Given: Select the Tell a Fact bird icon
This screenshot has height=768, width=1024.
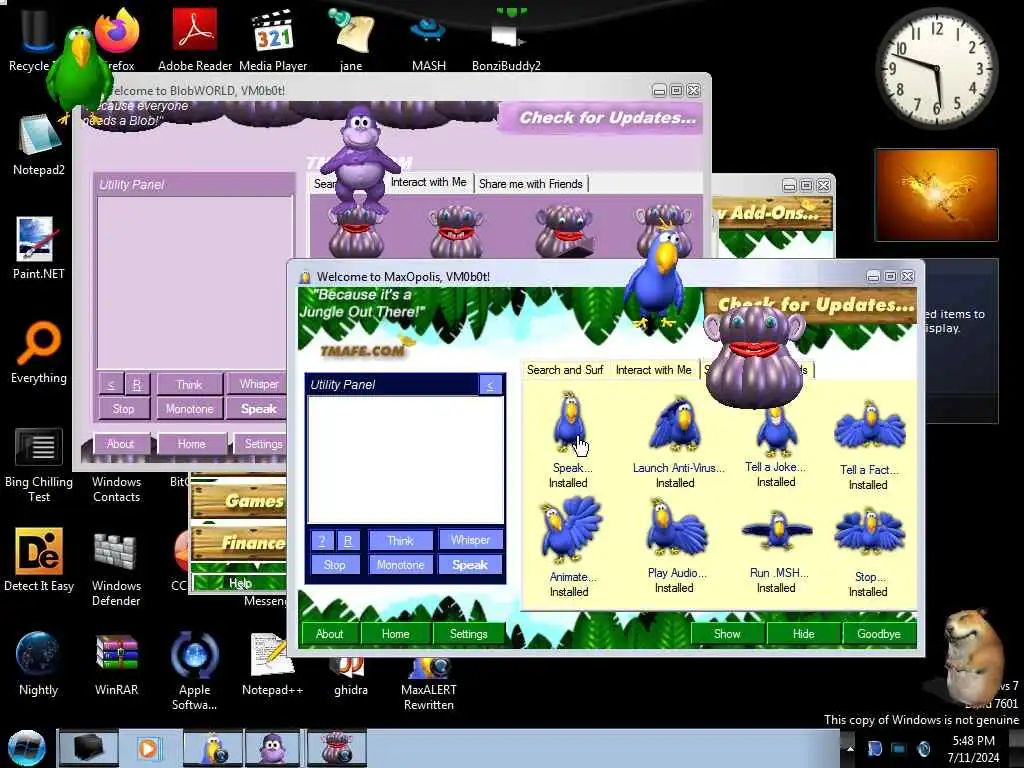Looking at the screenshot, I should pyautogui.click(x=869, y=427).
